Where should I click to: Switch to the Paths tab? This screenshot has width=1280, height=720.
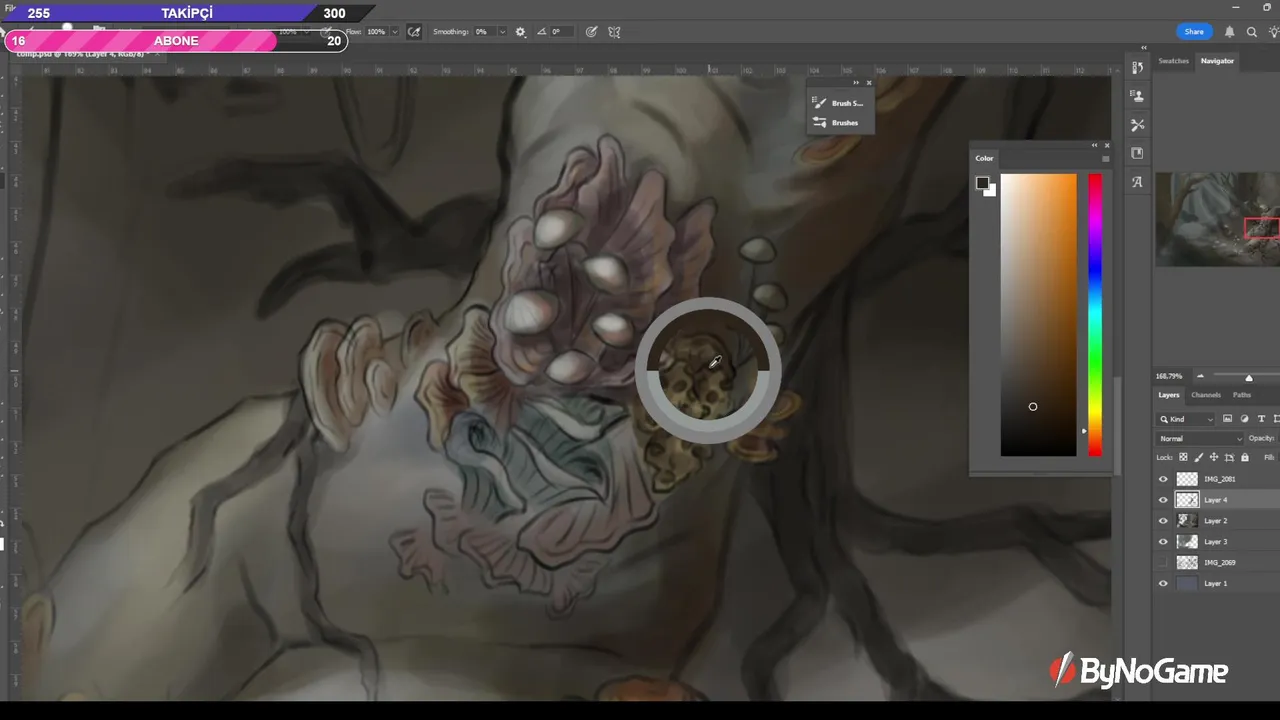click(1241, 395)
